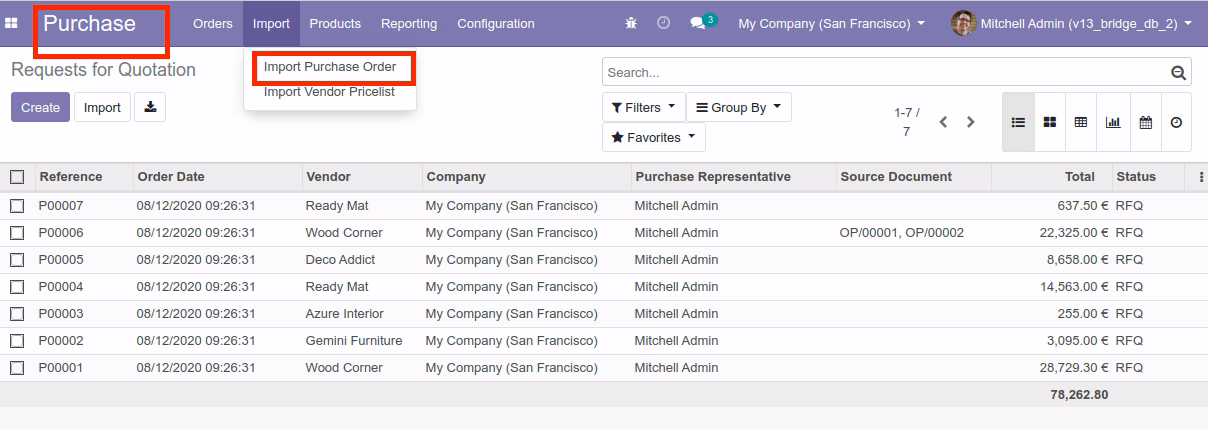Switch to graph view
The image size is (1208, 430).
point(1113,122)
